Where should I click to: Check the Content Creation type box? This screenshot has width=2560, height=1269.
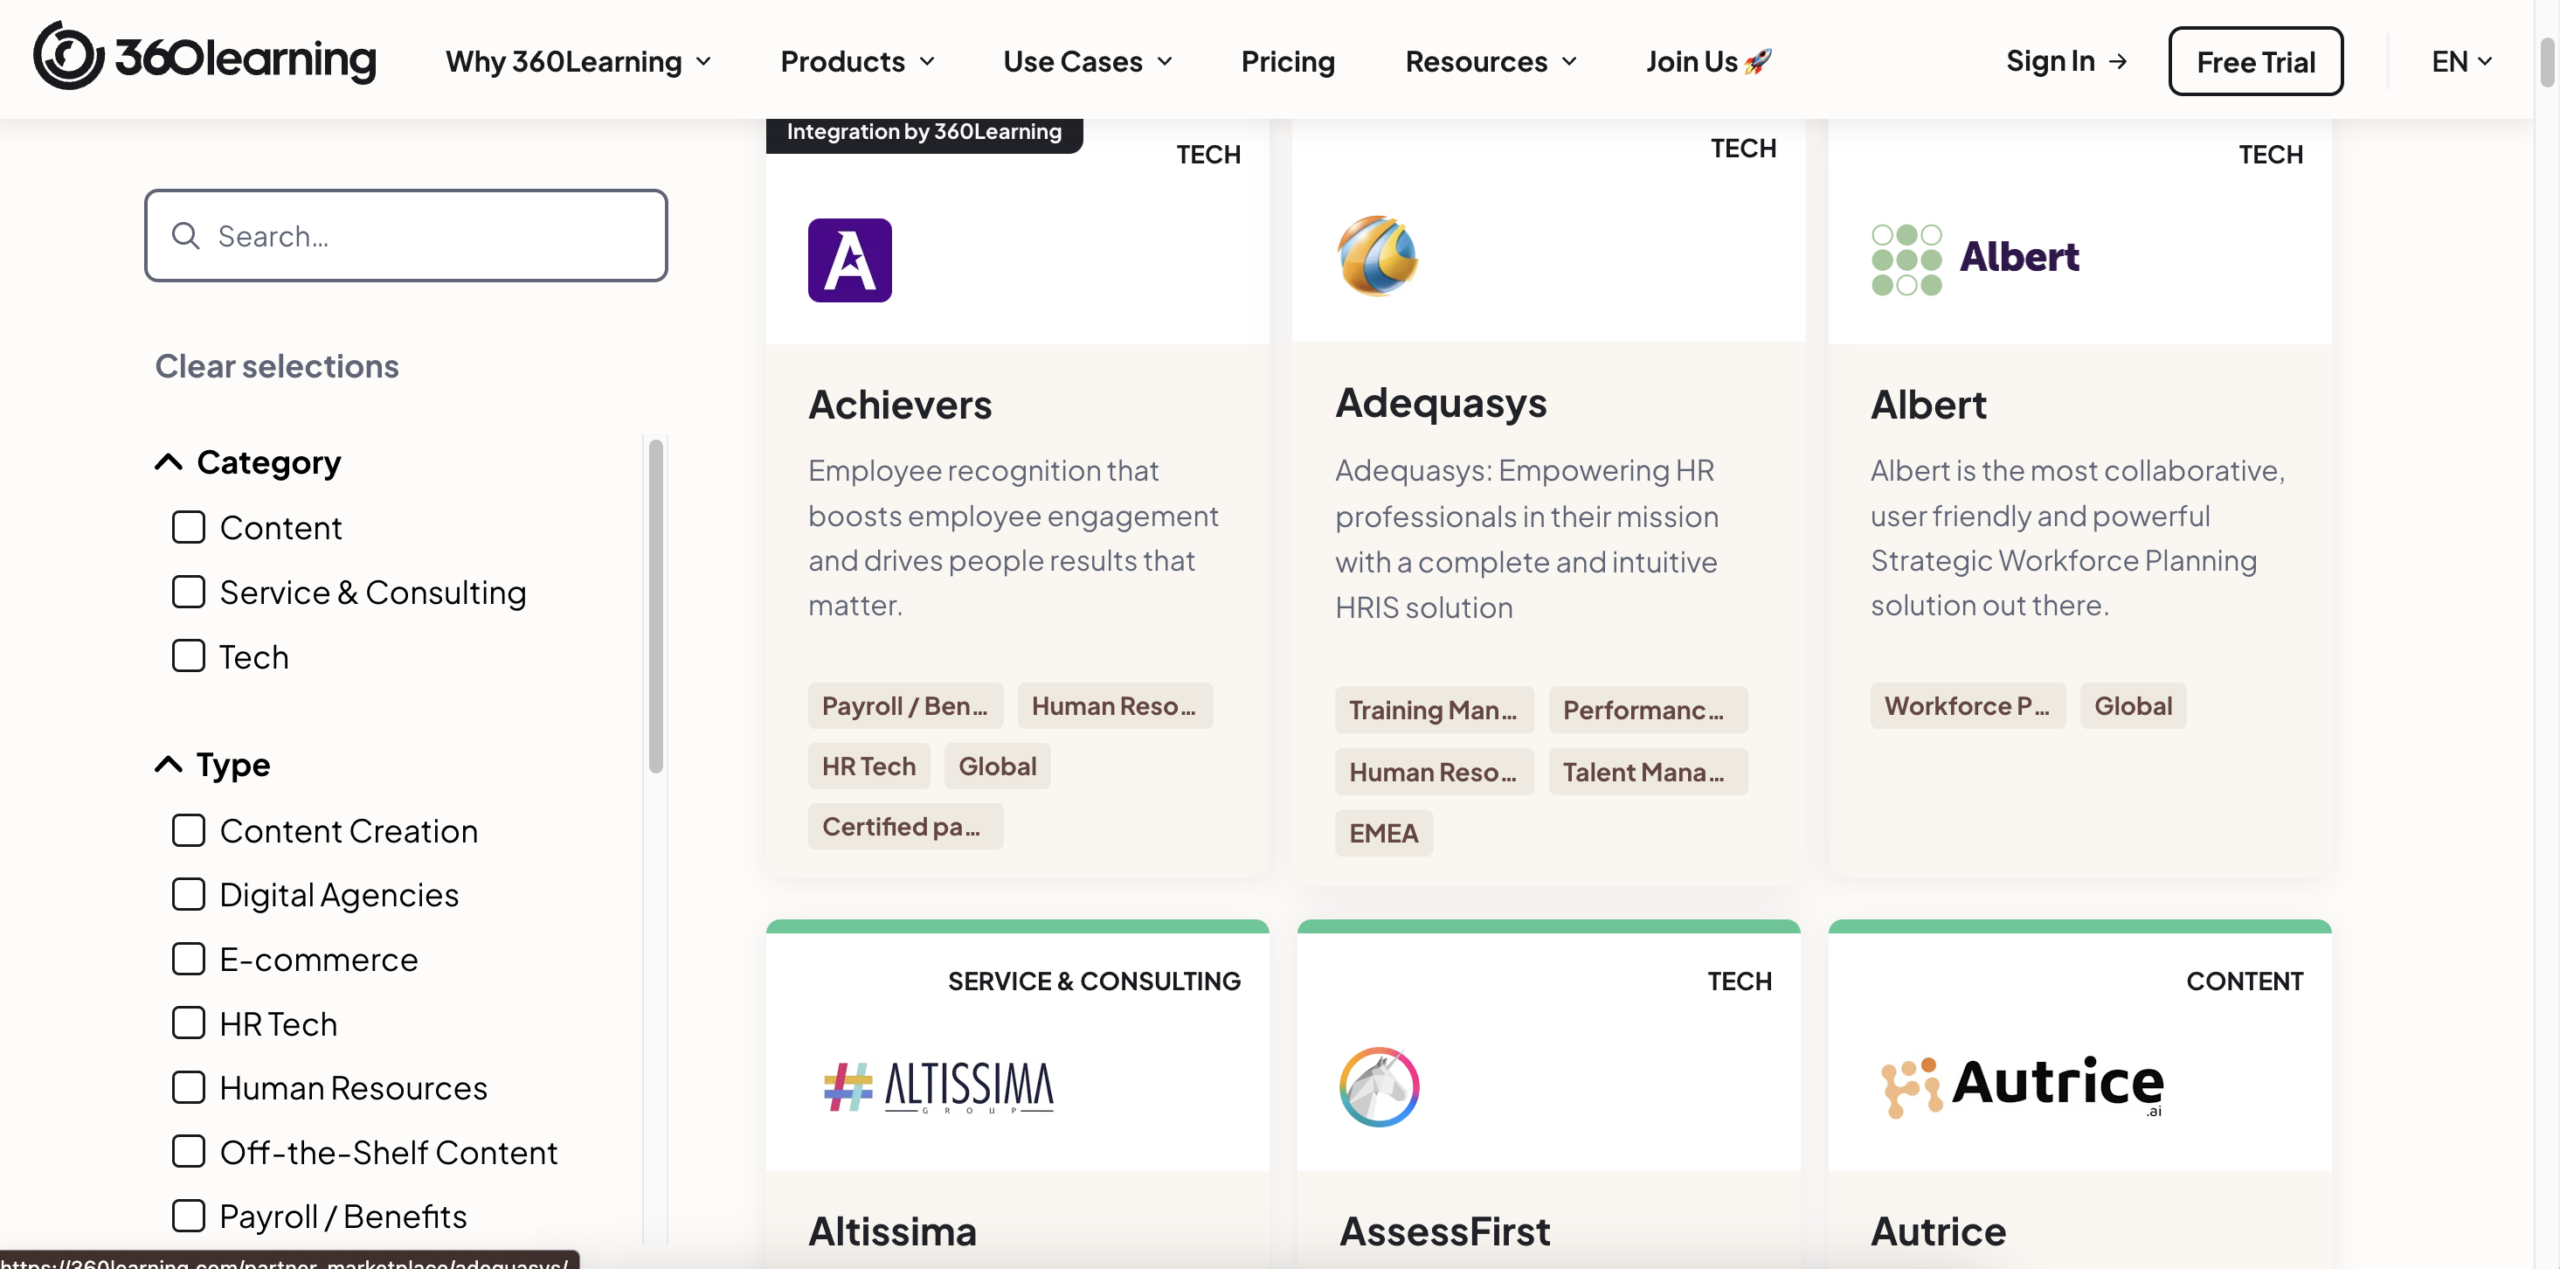tap(188, 830)
